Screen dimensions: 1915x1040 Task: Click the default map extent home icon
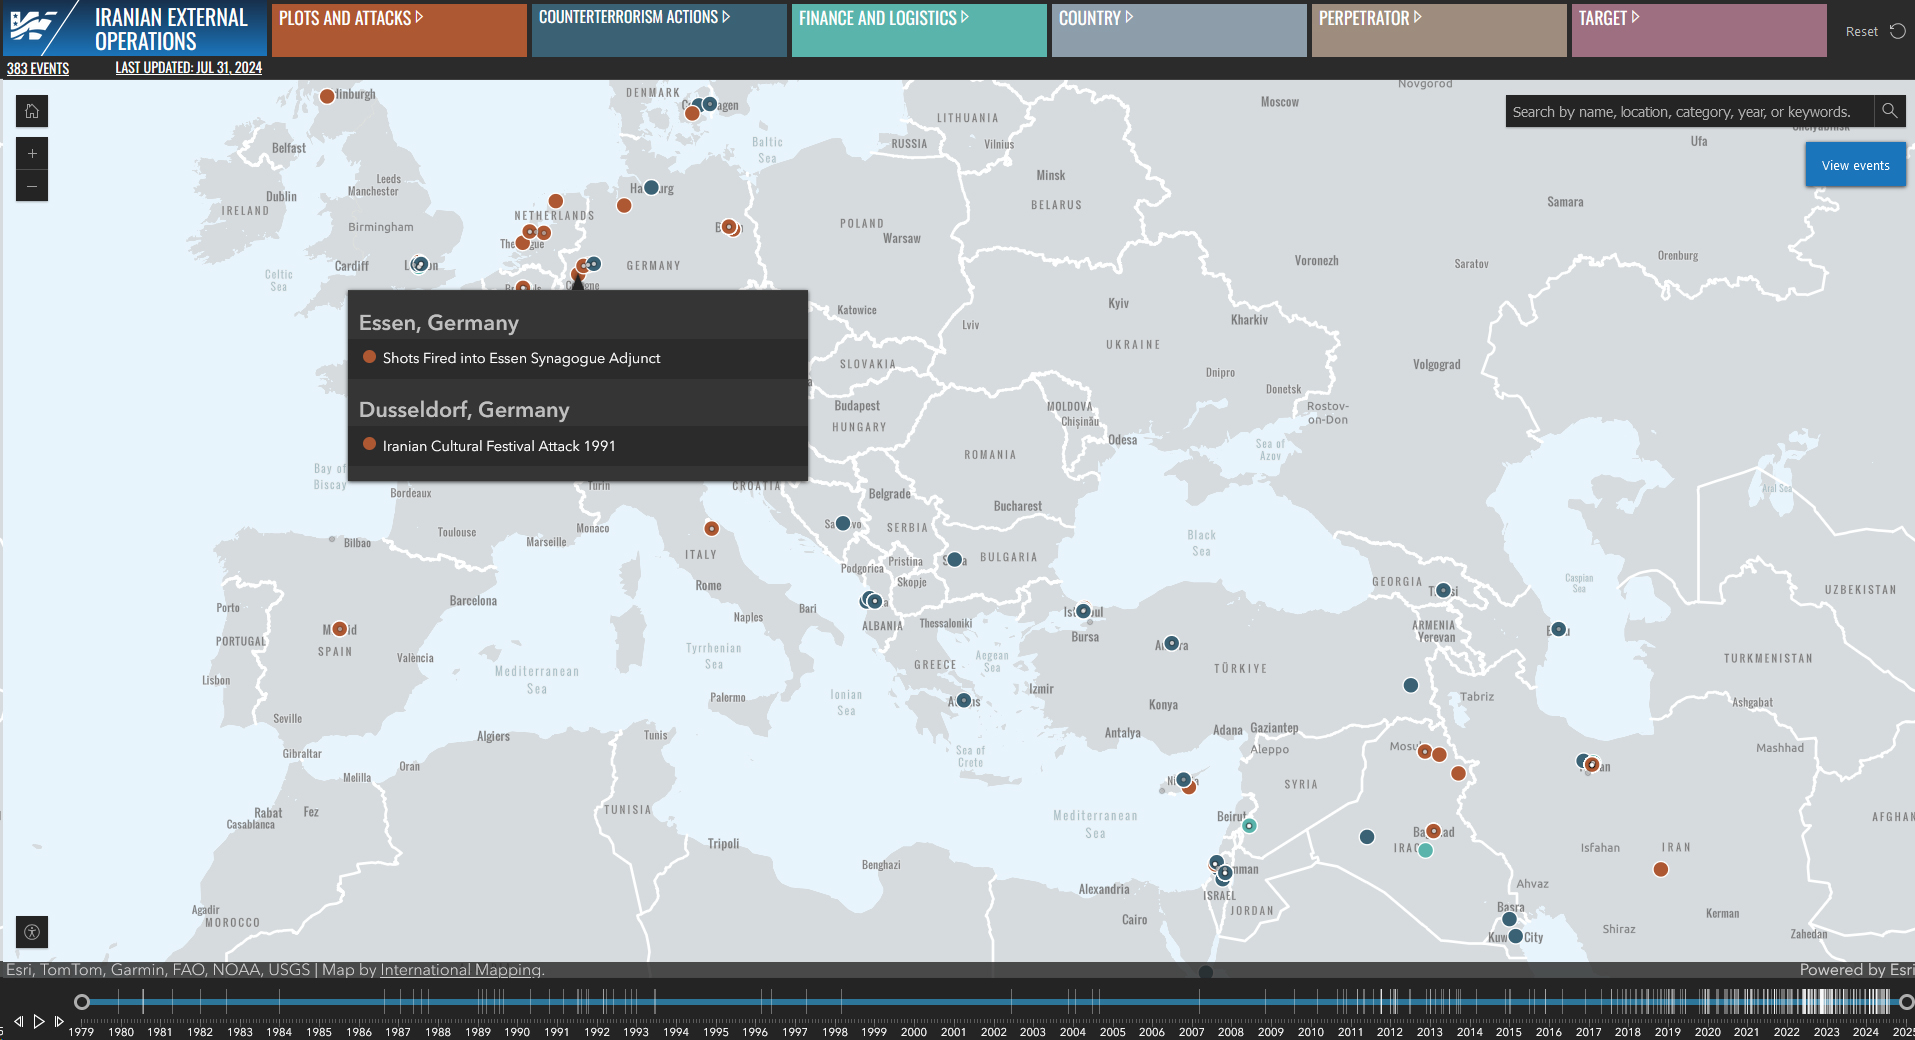tap(32, 111)
